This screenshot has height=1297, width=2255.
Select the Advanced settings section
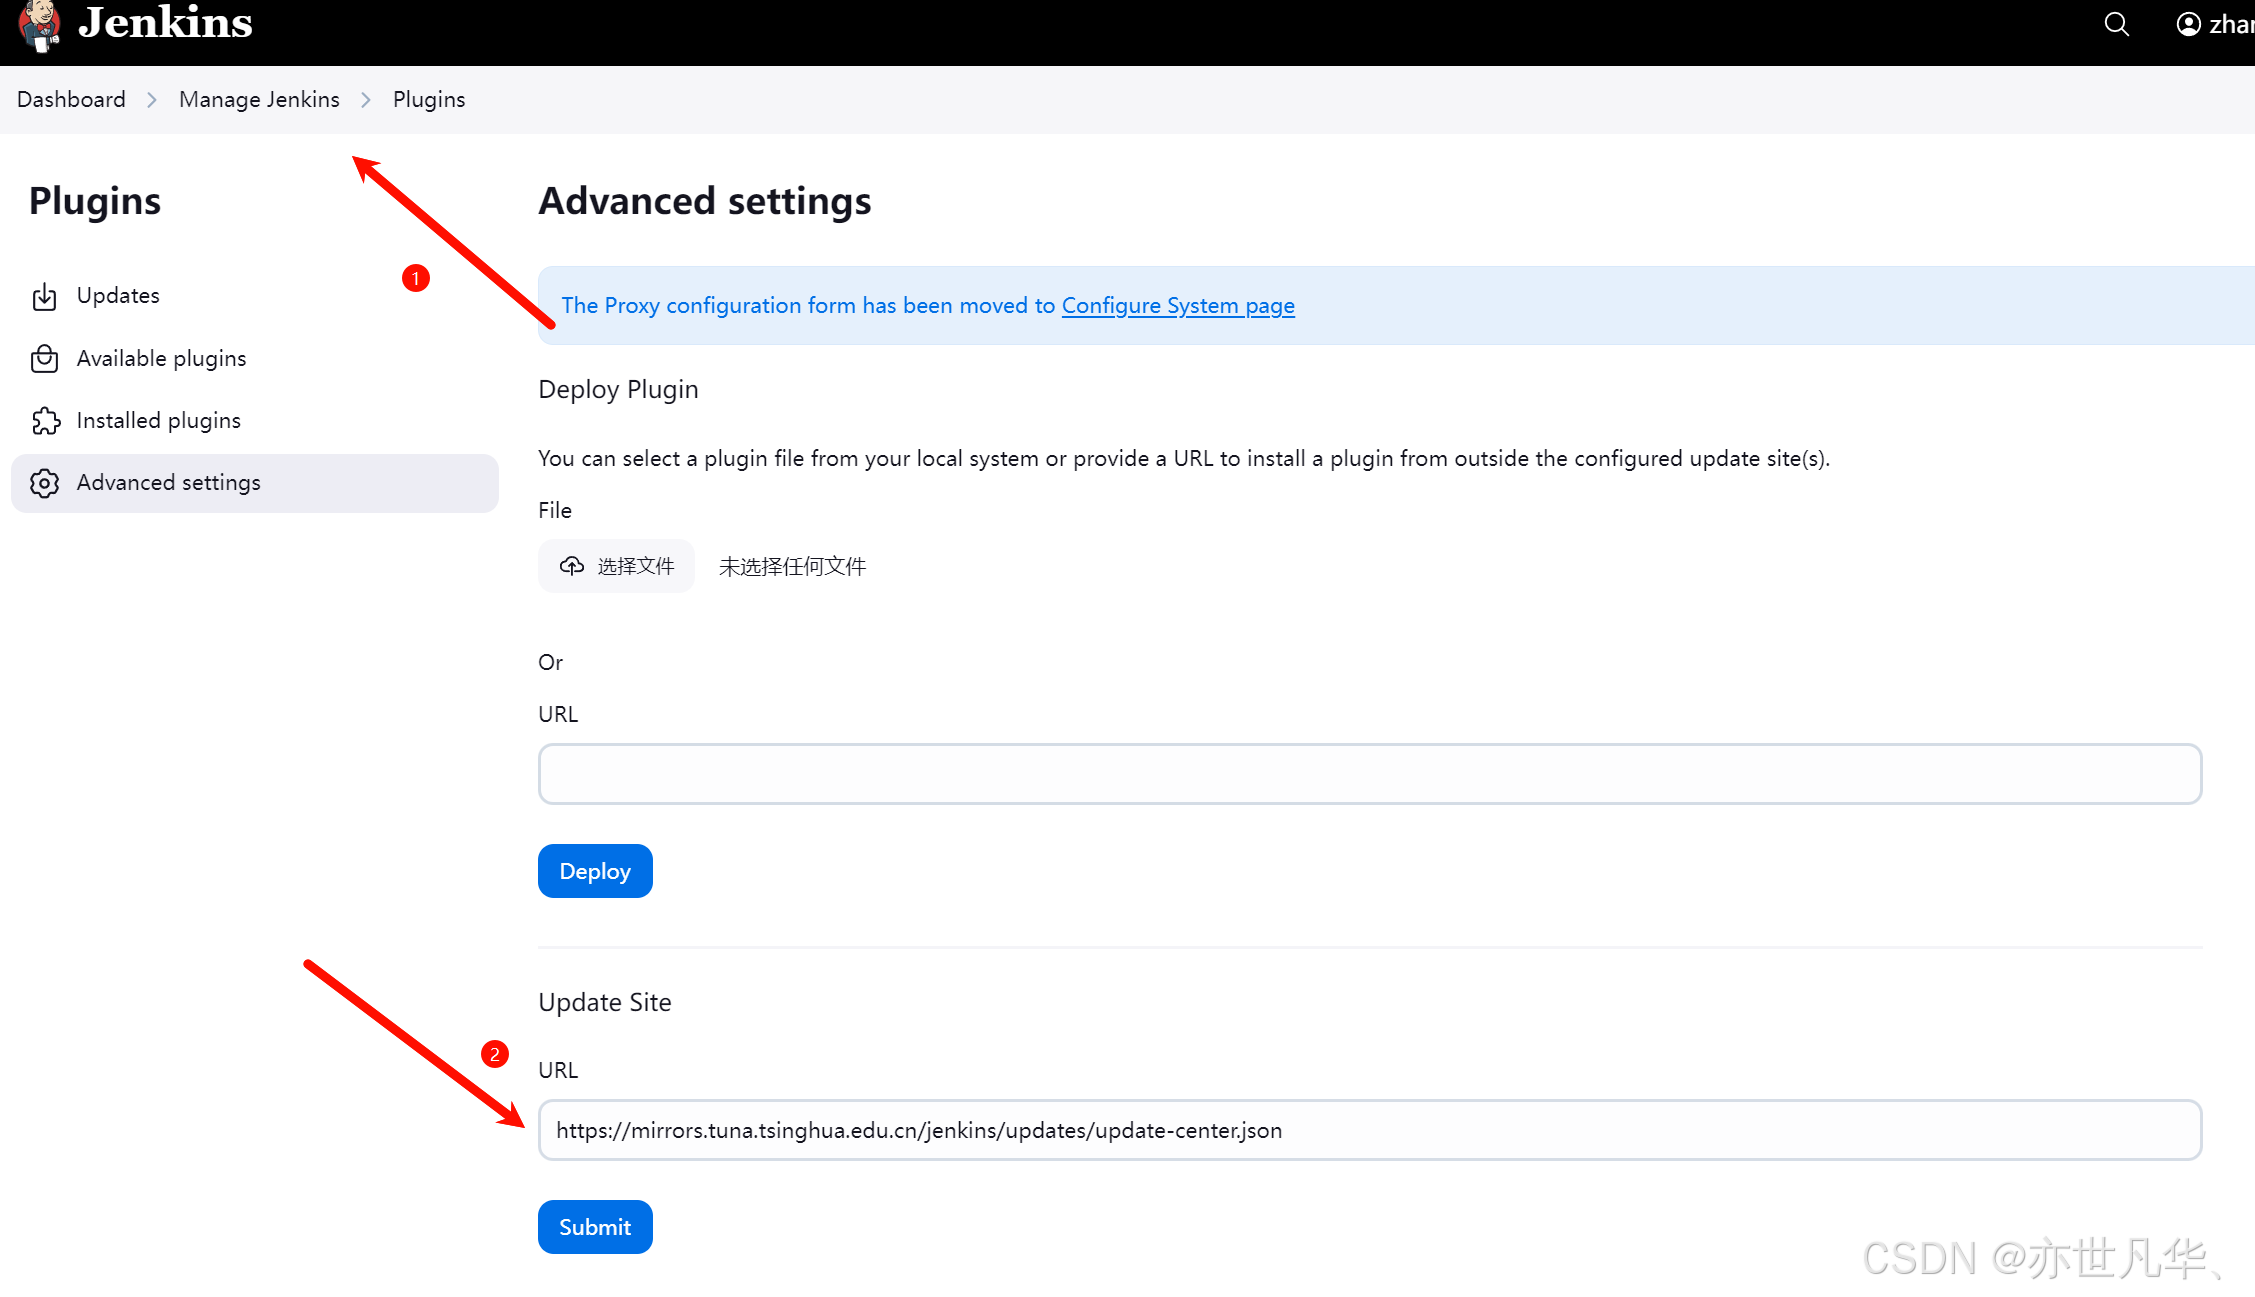tap(255, 483)
